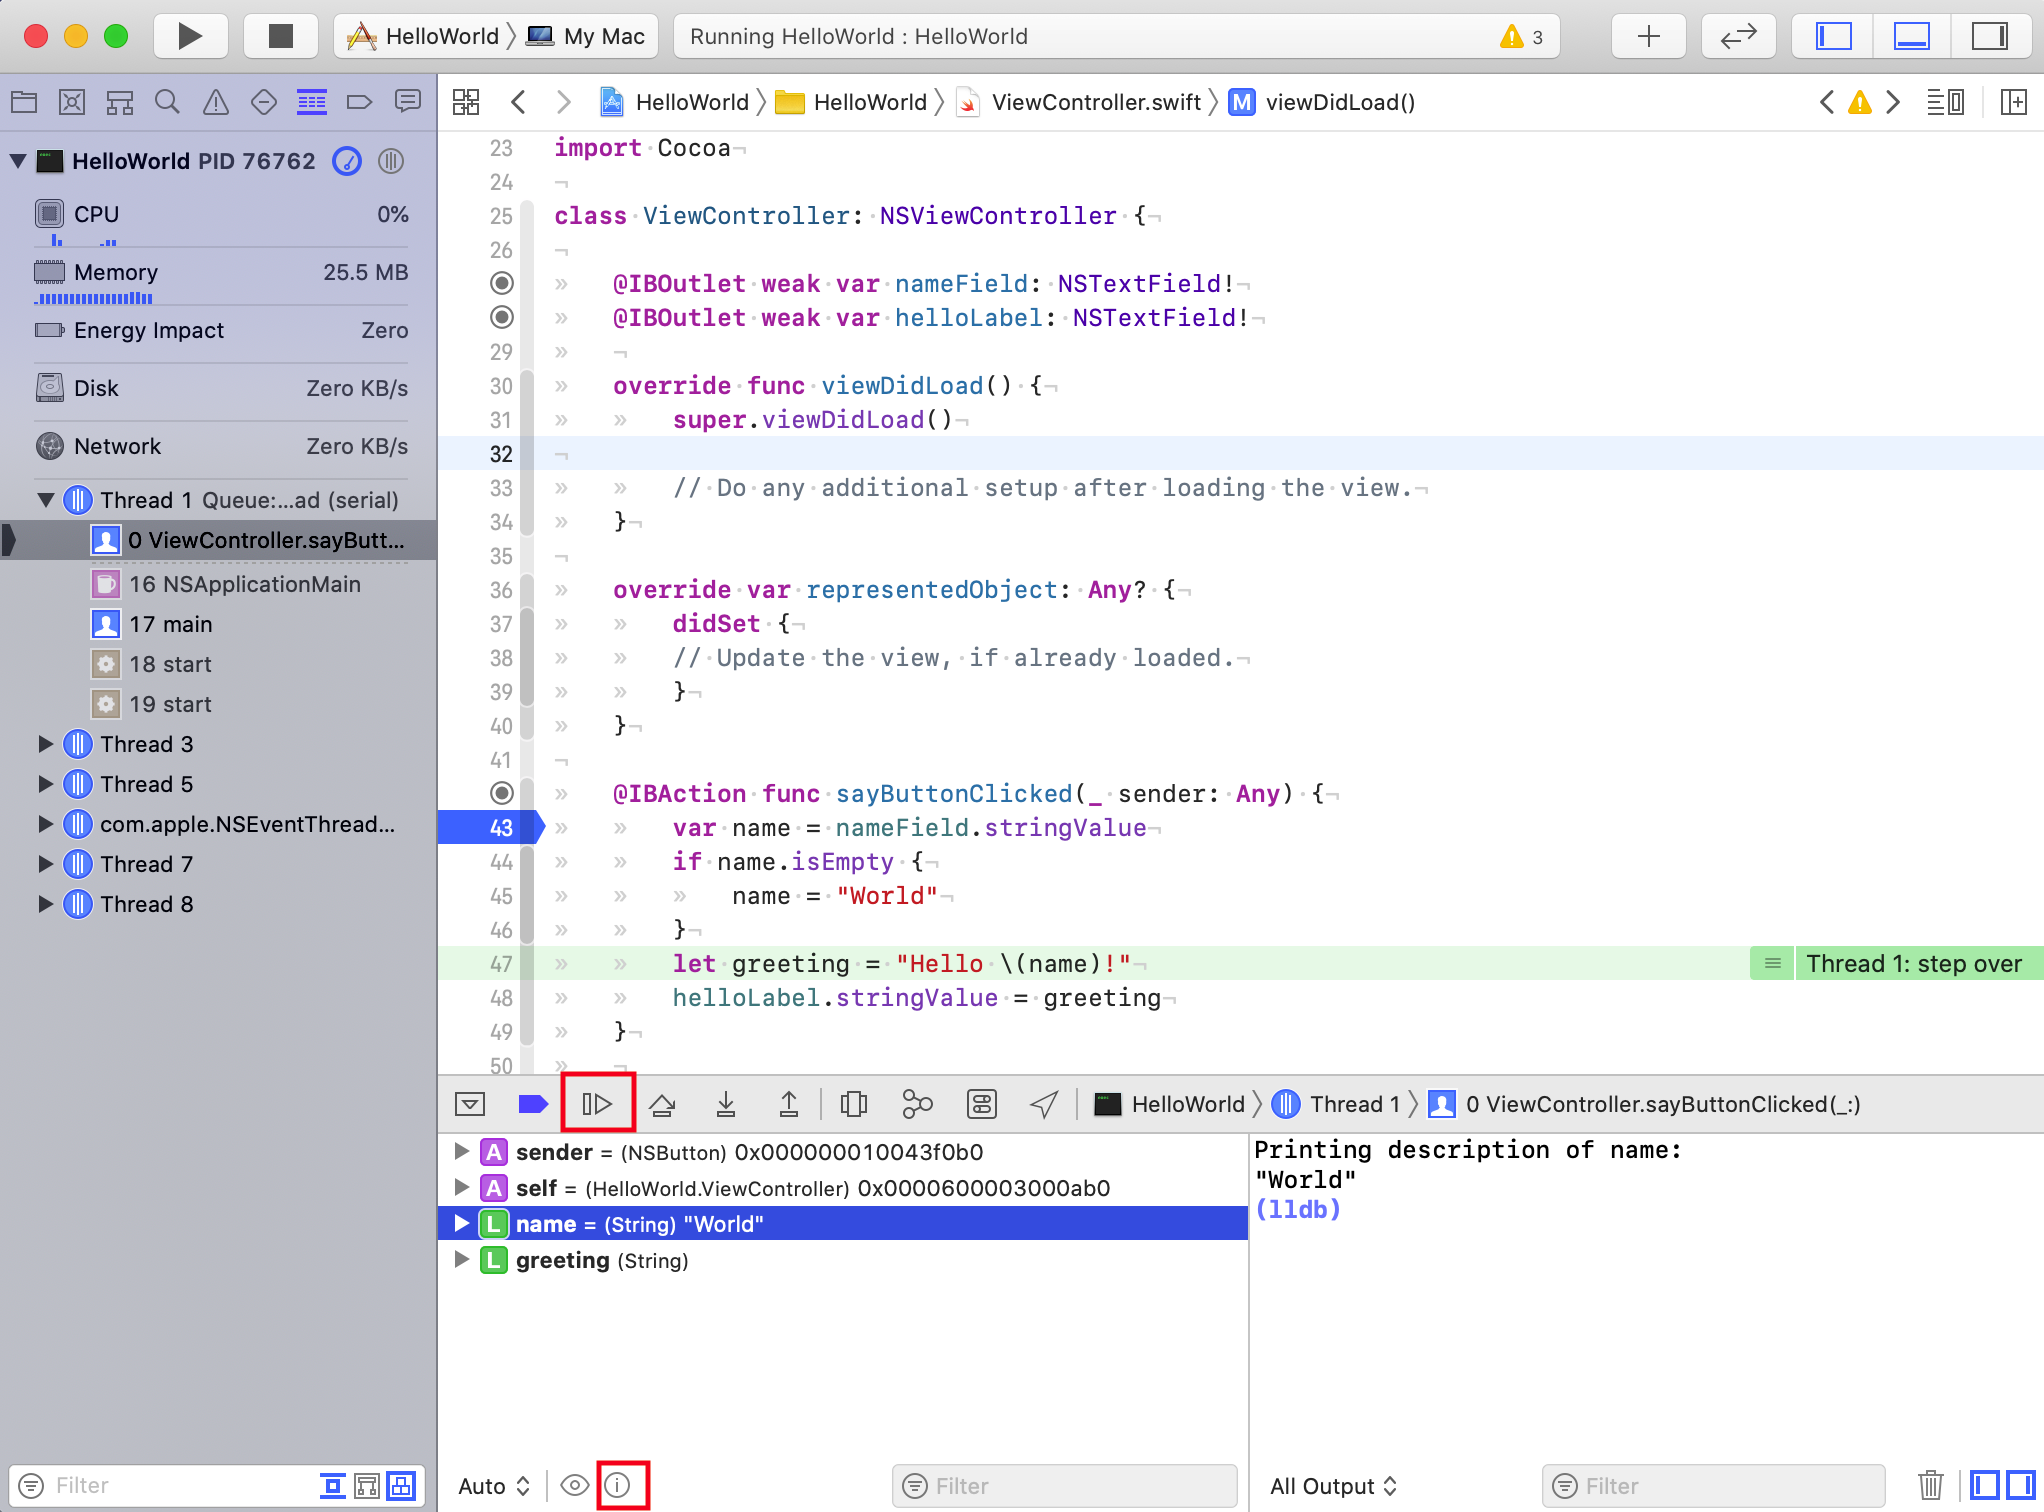Click the Stop button in toolbar
This screenshot has width=2044, height=1512.
tap(281, 37)
